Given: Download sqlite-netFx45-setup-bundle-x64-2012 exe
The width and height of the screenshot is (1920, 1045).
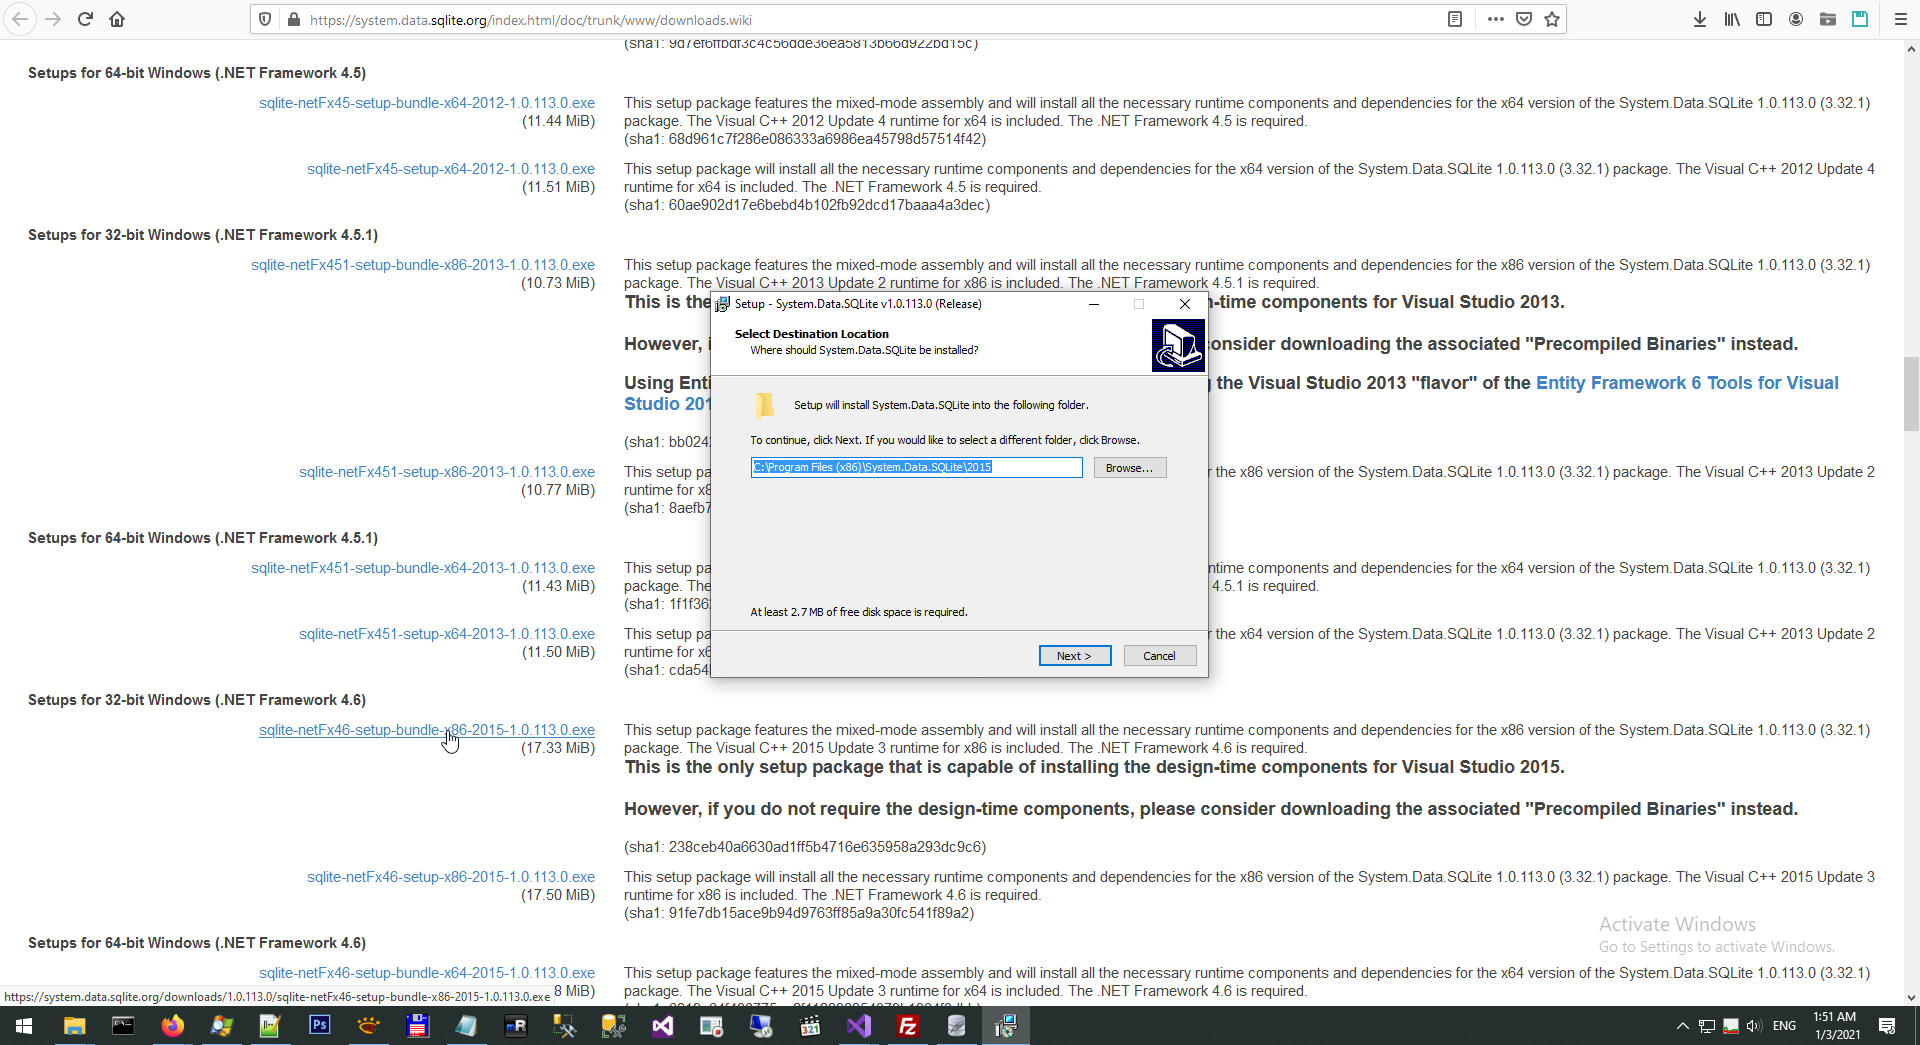Looking at the screenshot, I should point(427,103).
